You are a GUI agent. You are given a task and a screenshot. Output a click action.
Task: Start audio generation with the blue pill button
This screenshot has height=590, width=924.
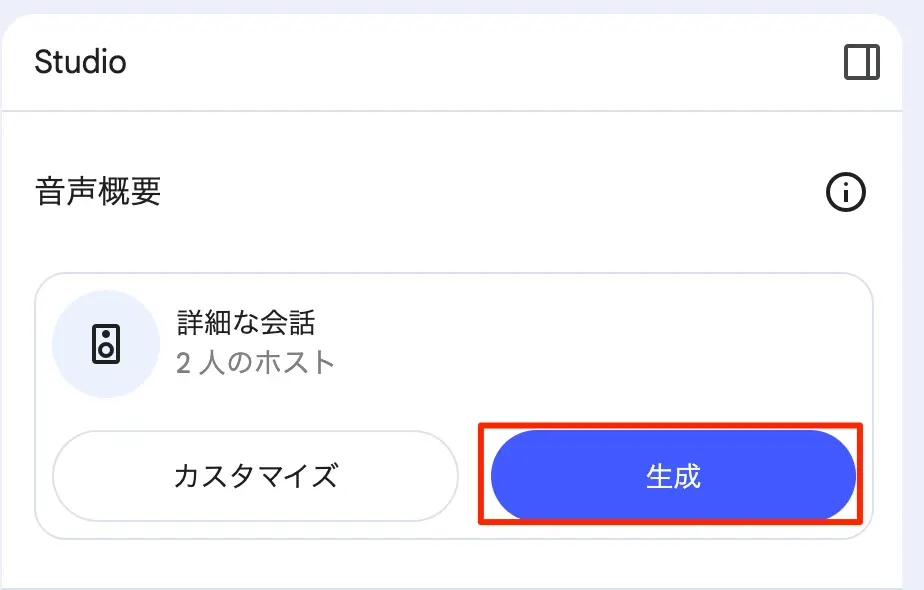click(x=673, y=475)
